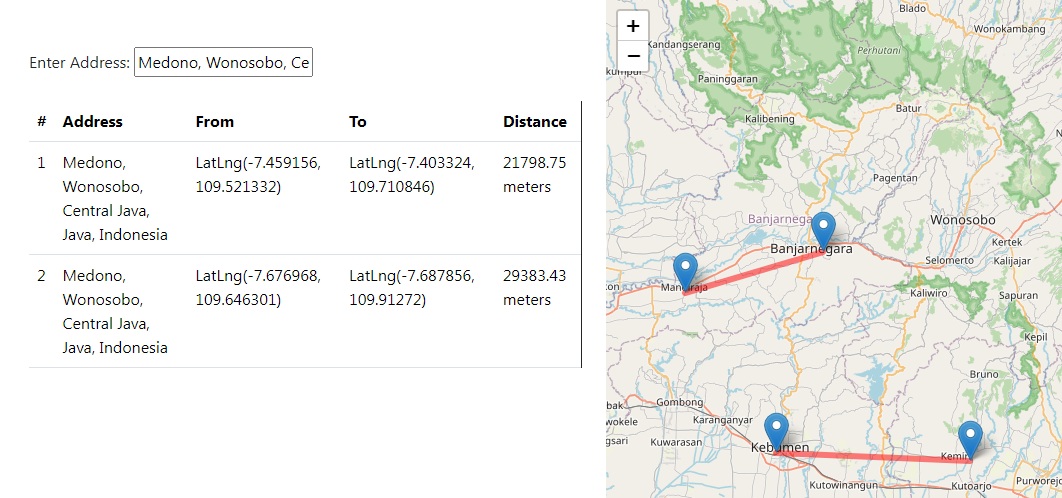1062x498 pixels.
Task: Select the map marker at Banjarnegara
Action: point(823,231)
